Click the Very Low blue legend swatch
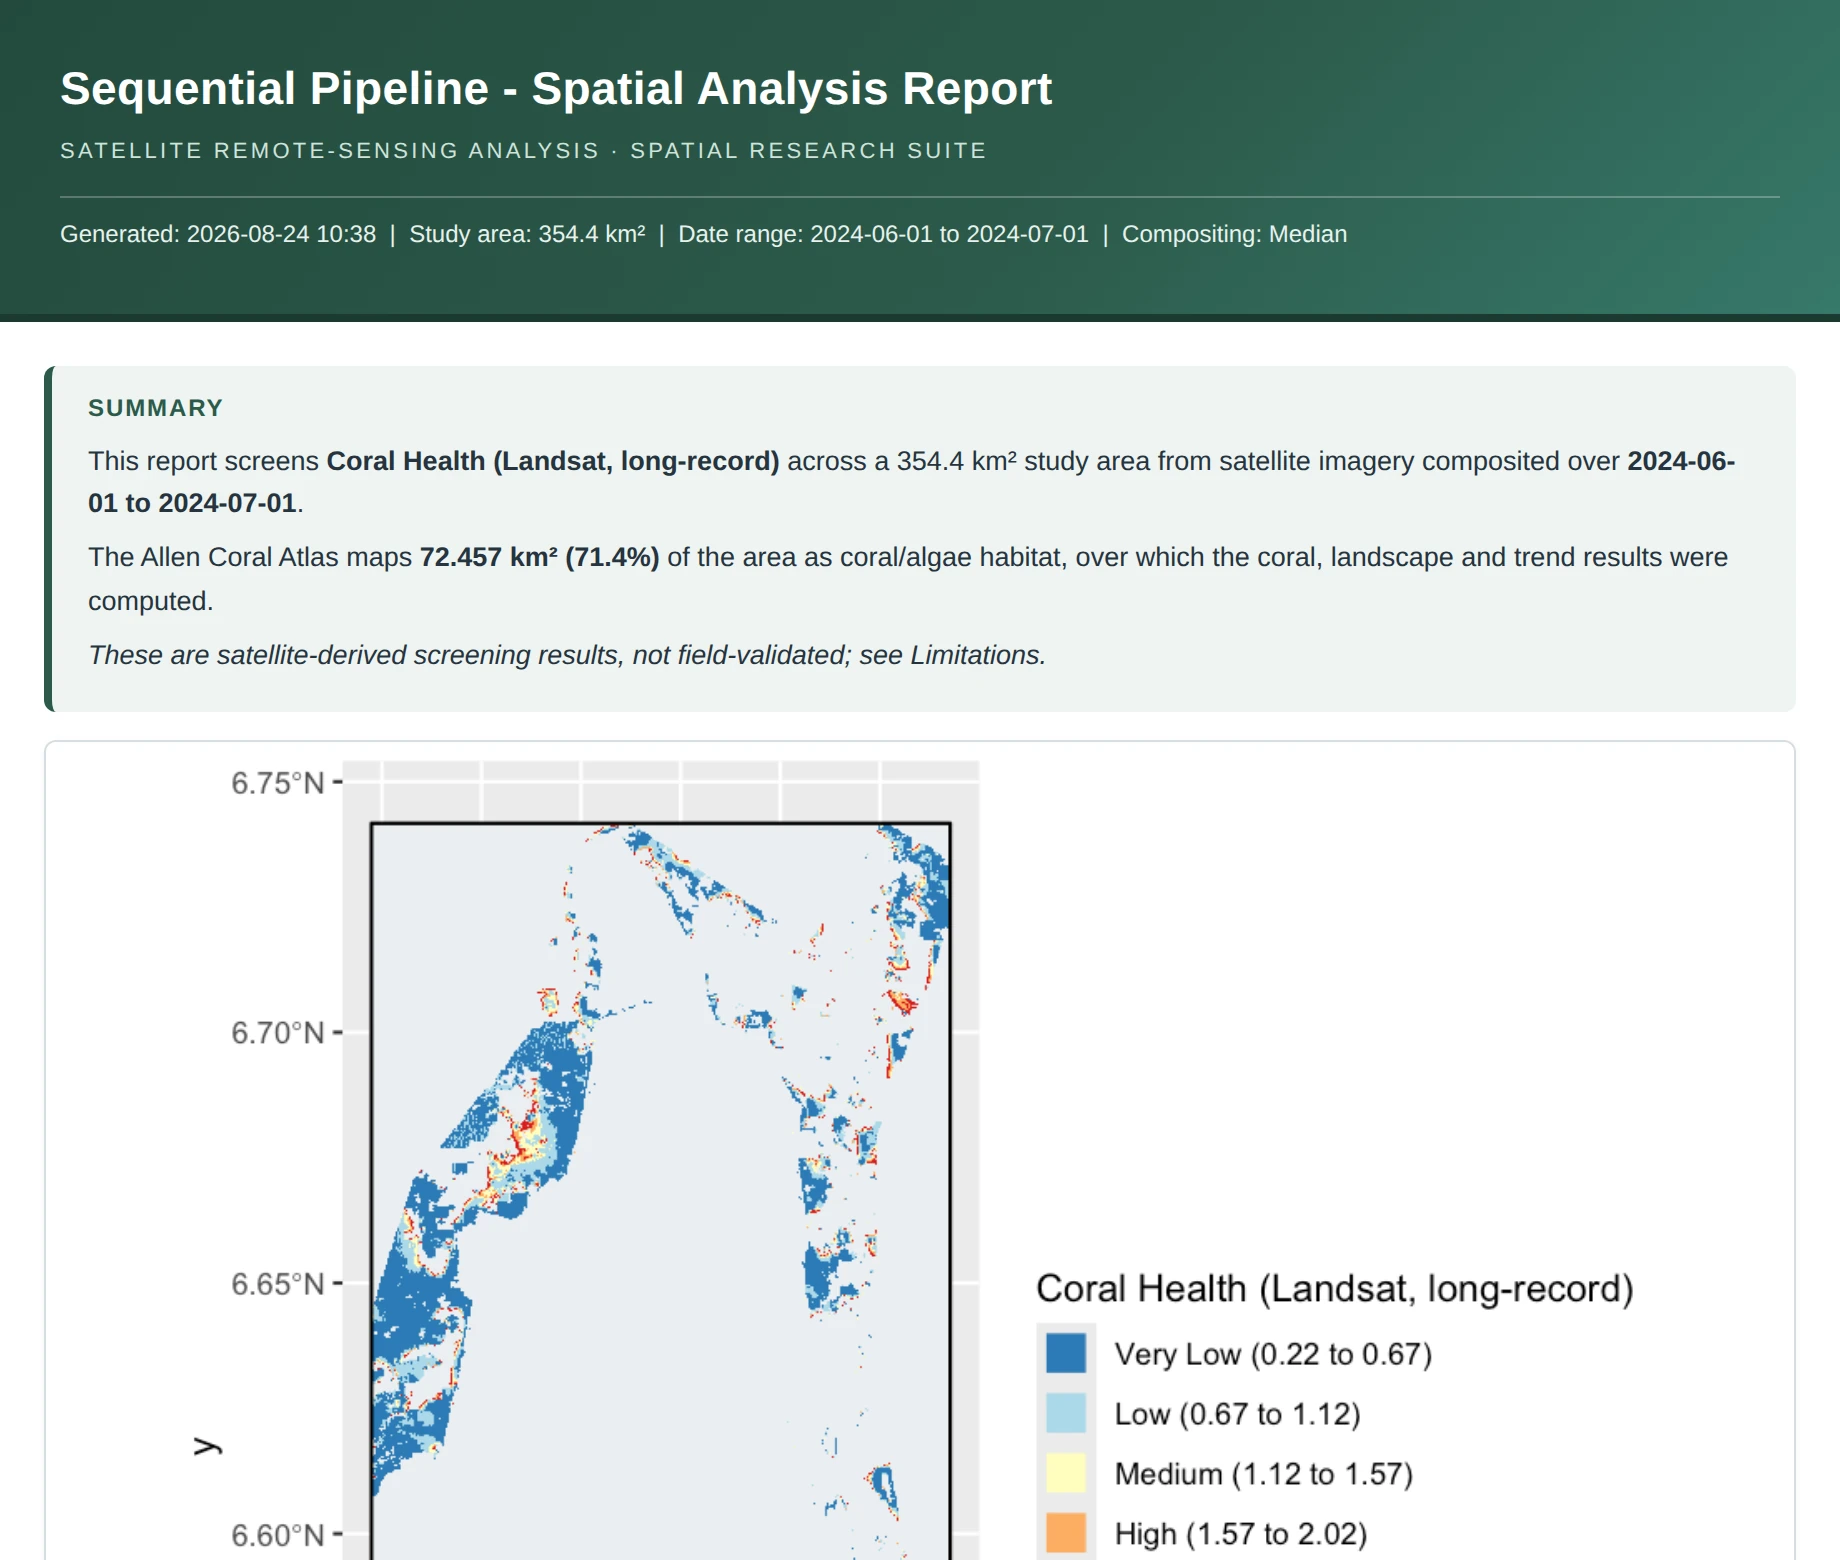The height and width of the screenshot is (1560, 1840). (1066, 1353)
